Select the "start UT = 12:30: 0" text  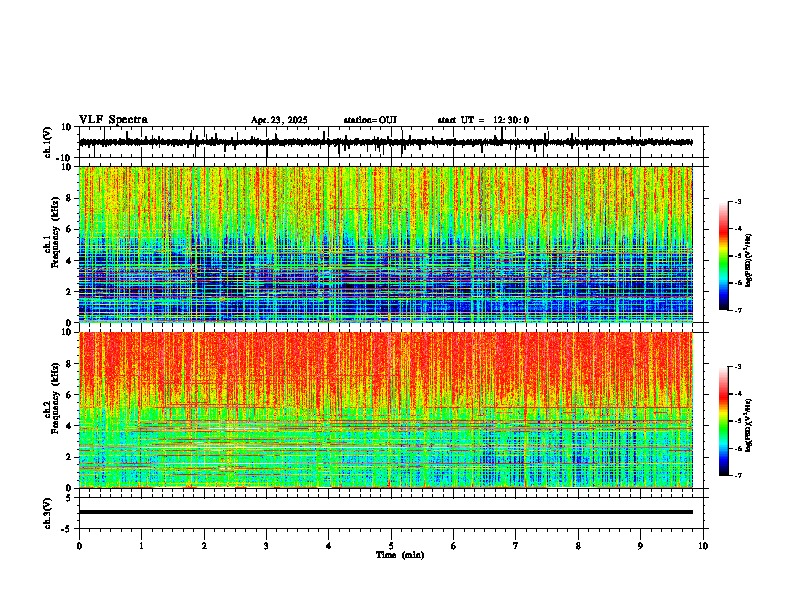coord(483,120)
